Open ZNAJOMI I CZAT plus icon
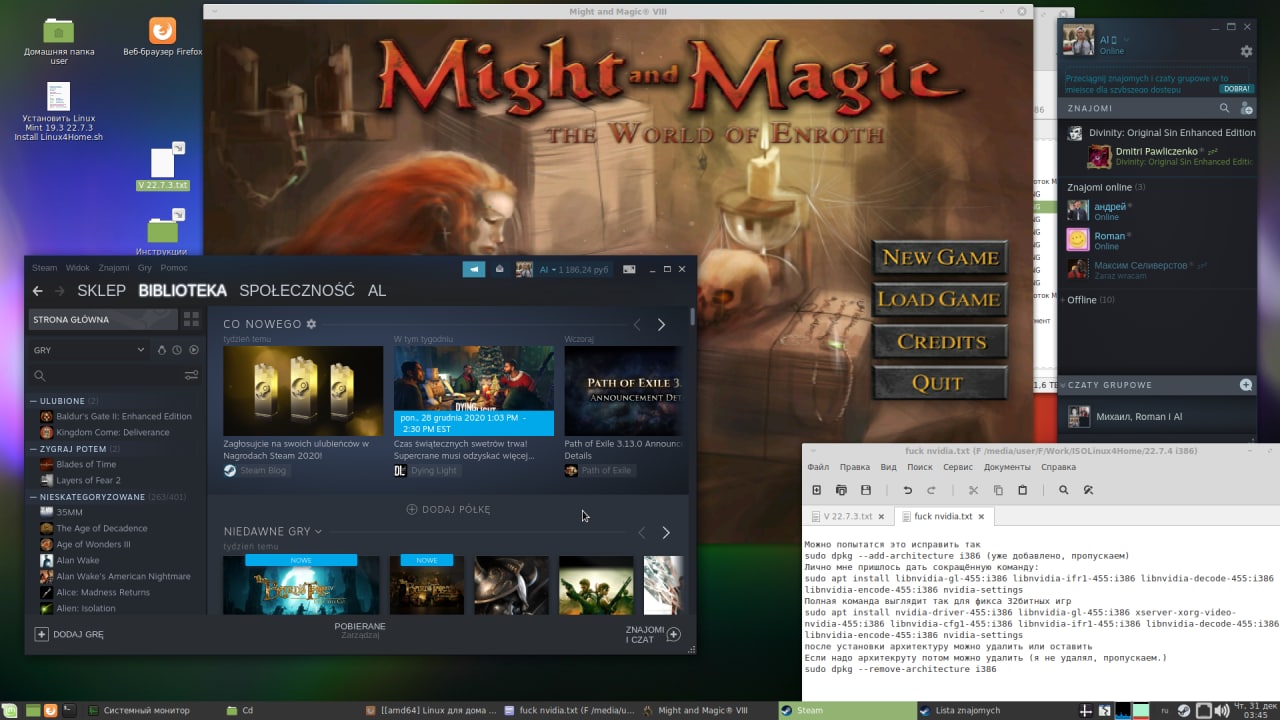This screenshot has height=720, width=1280. [674, 634]
